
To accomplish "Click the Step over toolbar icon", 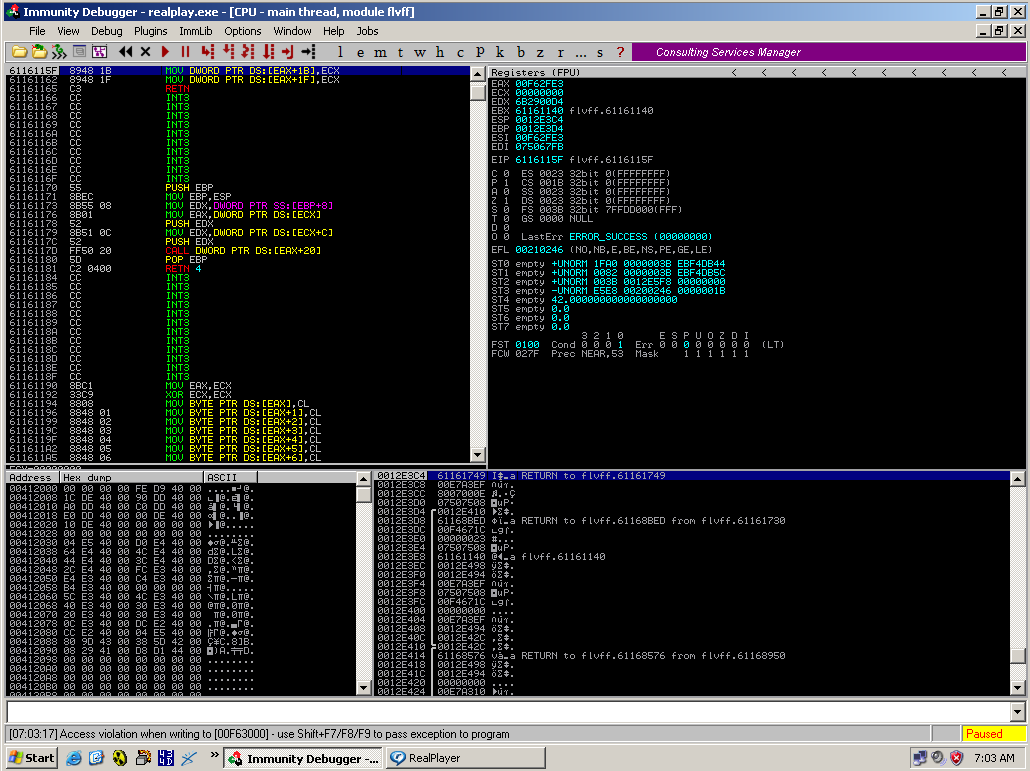I will coord(228,52).
